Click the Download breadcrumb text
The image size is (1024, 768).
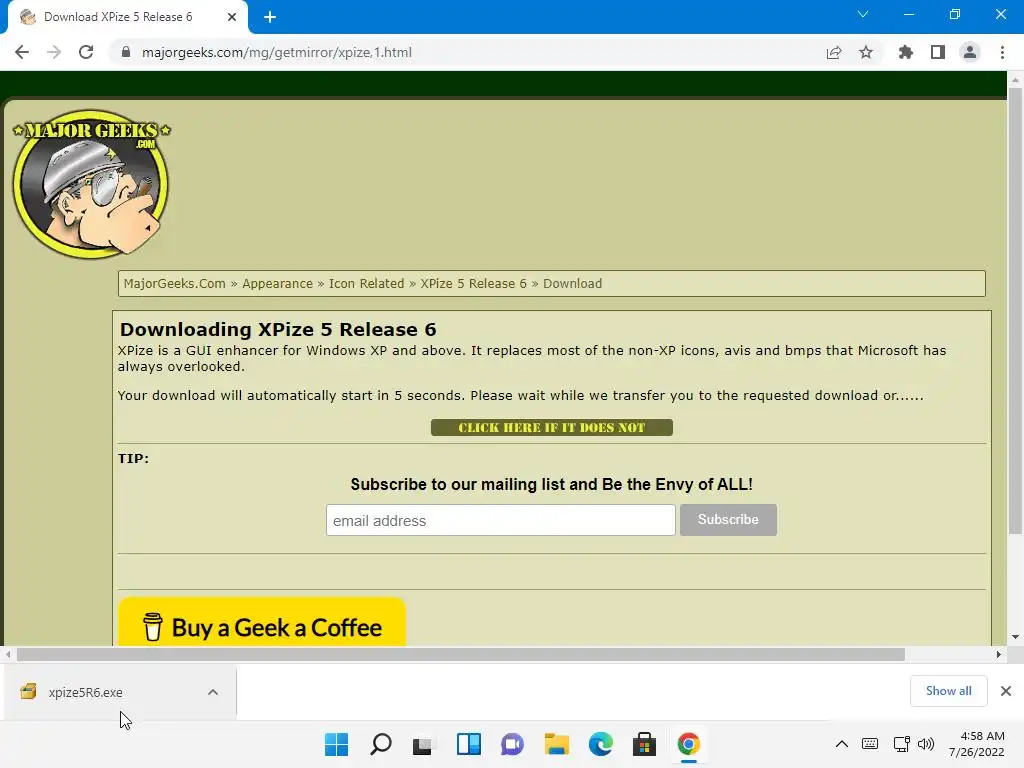573,283
